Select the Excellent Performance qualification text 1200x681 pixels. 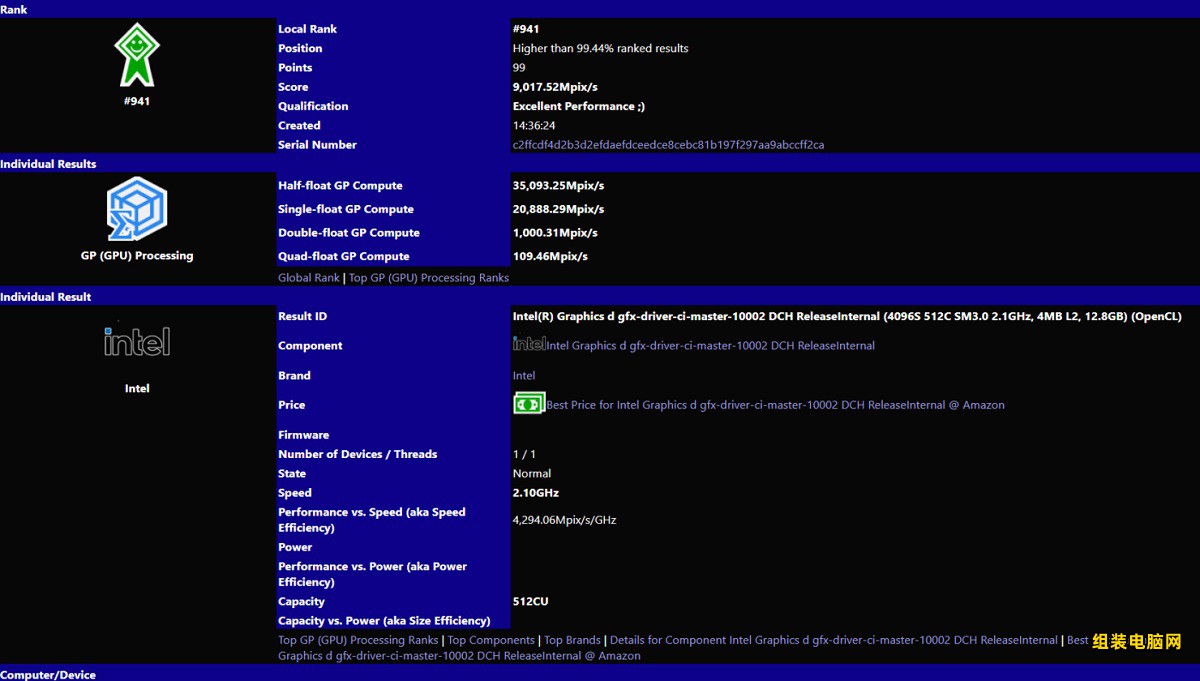click(x=579, y=106)
